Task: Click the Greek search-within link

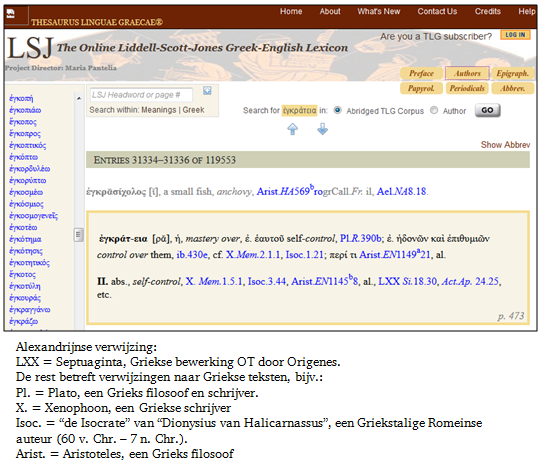Action: click(x=193, y=110)
